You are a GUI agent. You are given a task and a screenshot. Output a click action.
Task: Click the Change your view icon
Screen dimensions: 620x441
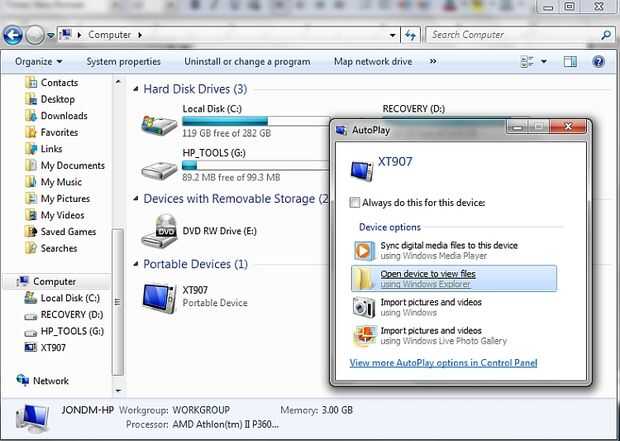click(x=527, y=62)
